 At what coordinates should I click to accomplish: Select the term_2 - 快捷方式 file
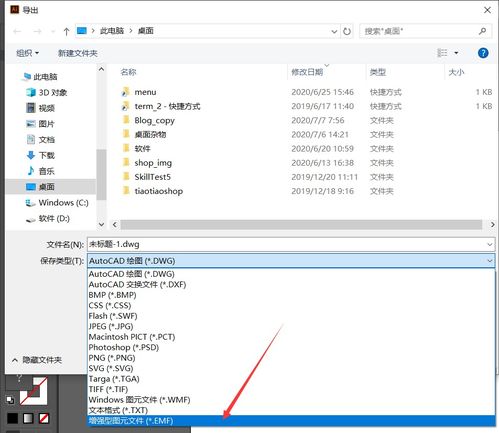coord(167,106)
